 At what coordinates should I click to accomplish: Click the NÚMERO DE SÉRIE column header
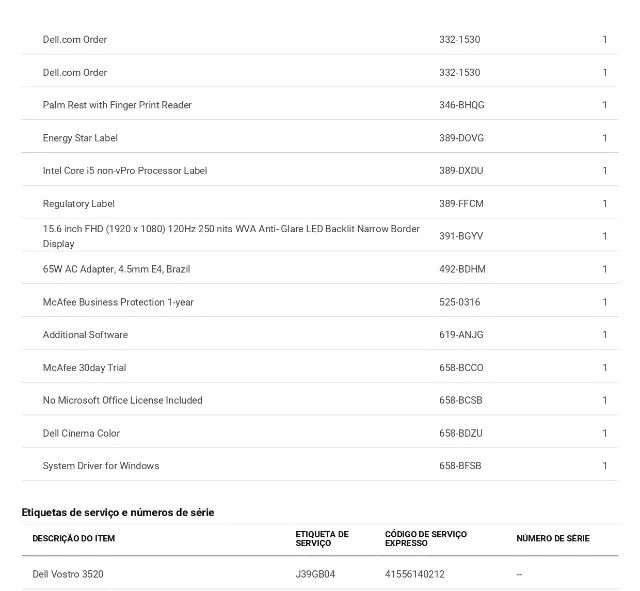click(x=553, y=538)
